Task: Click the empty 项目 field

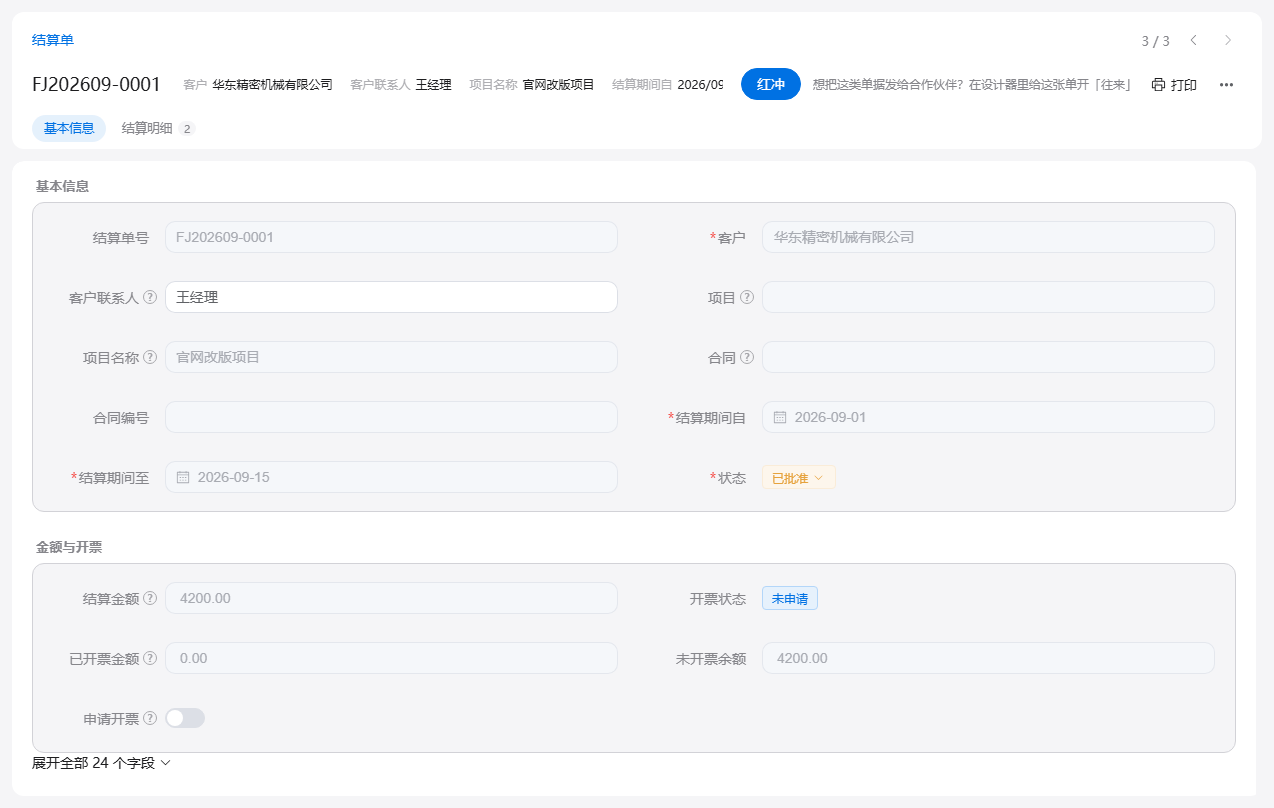Action: point(988,297)
